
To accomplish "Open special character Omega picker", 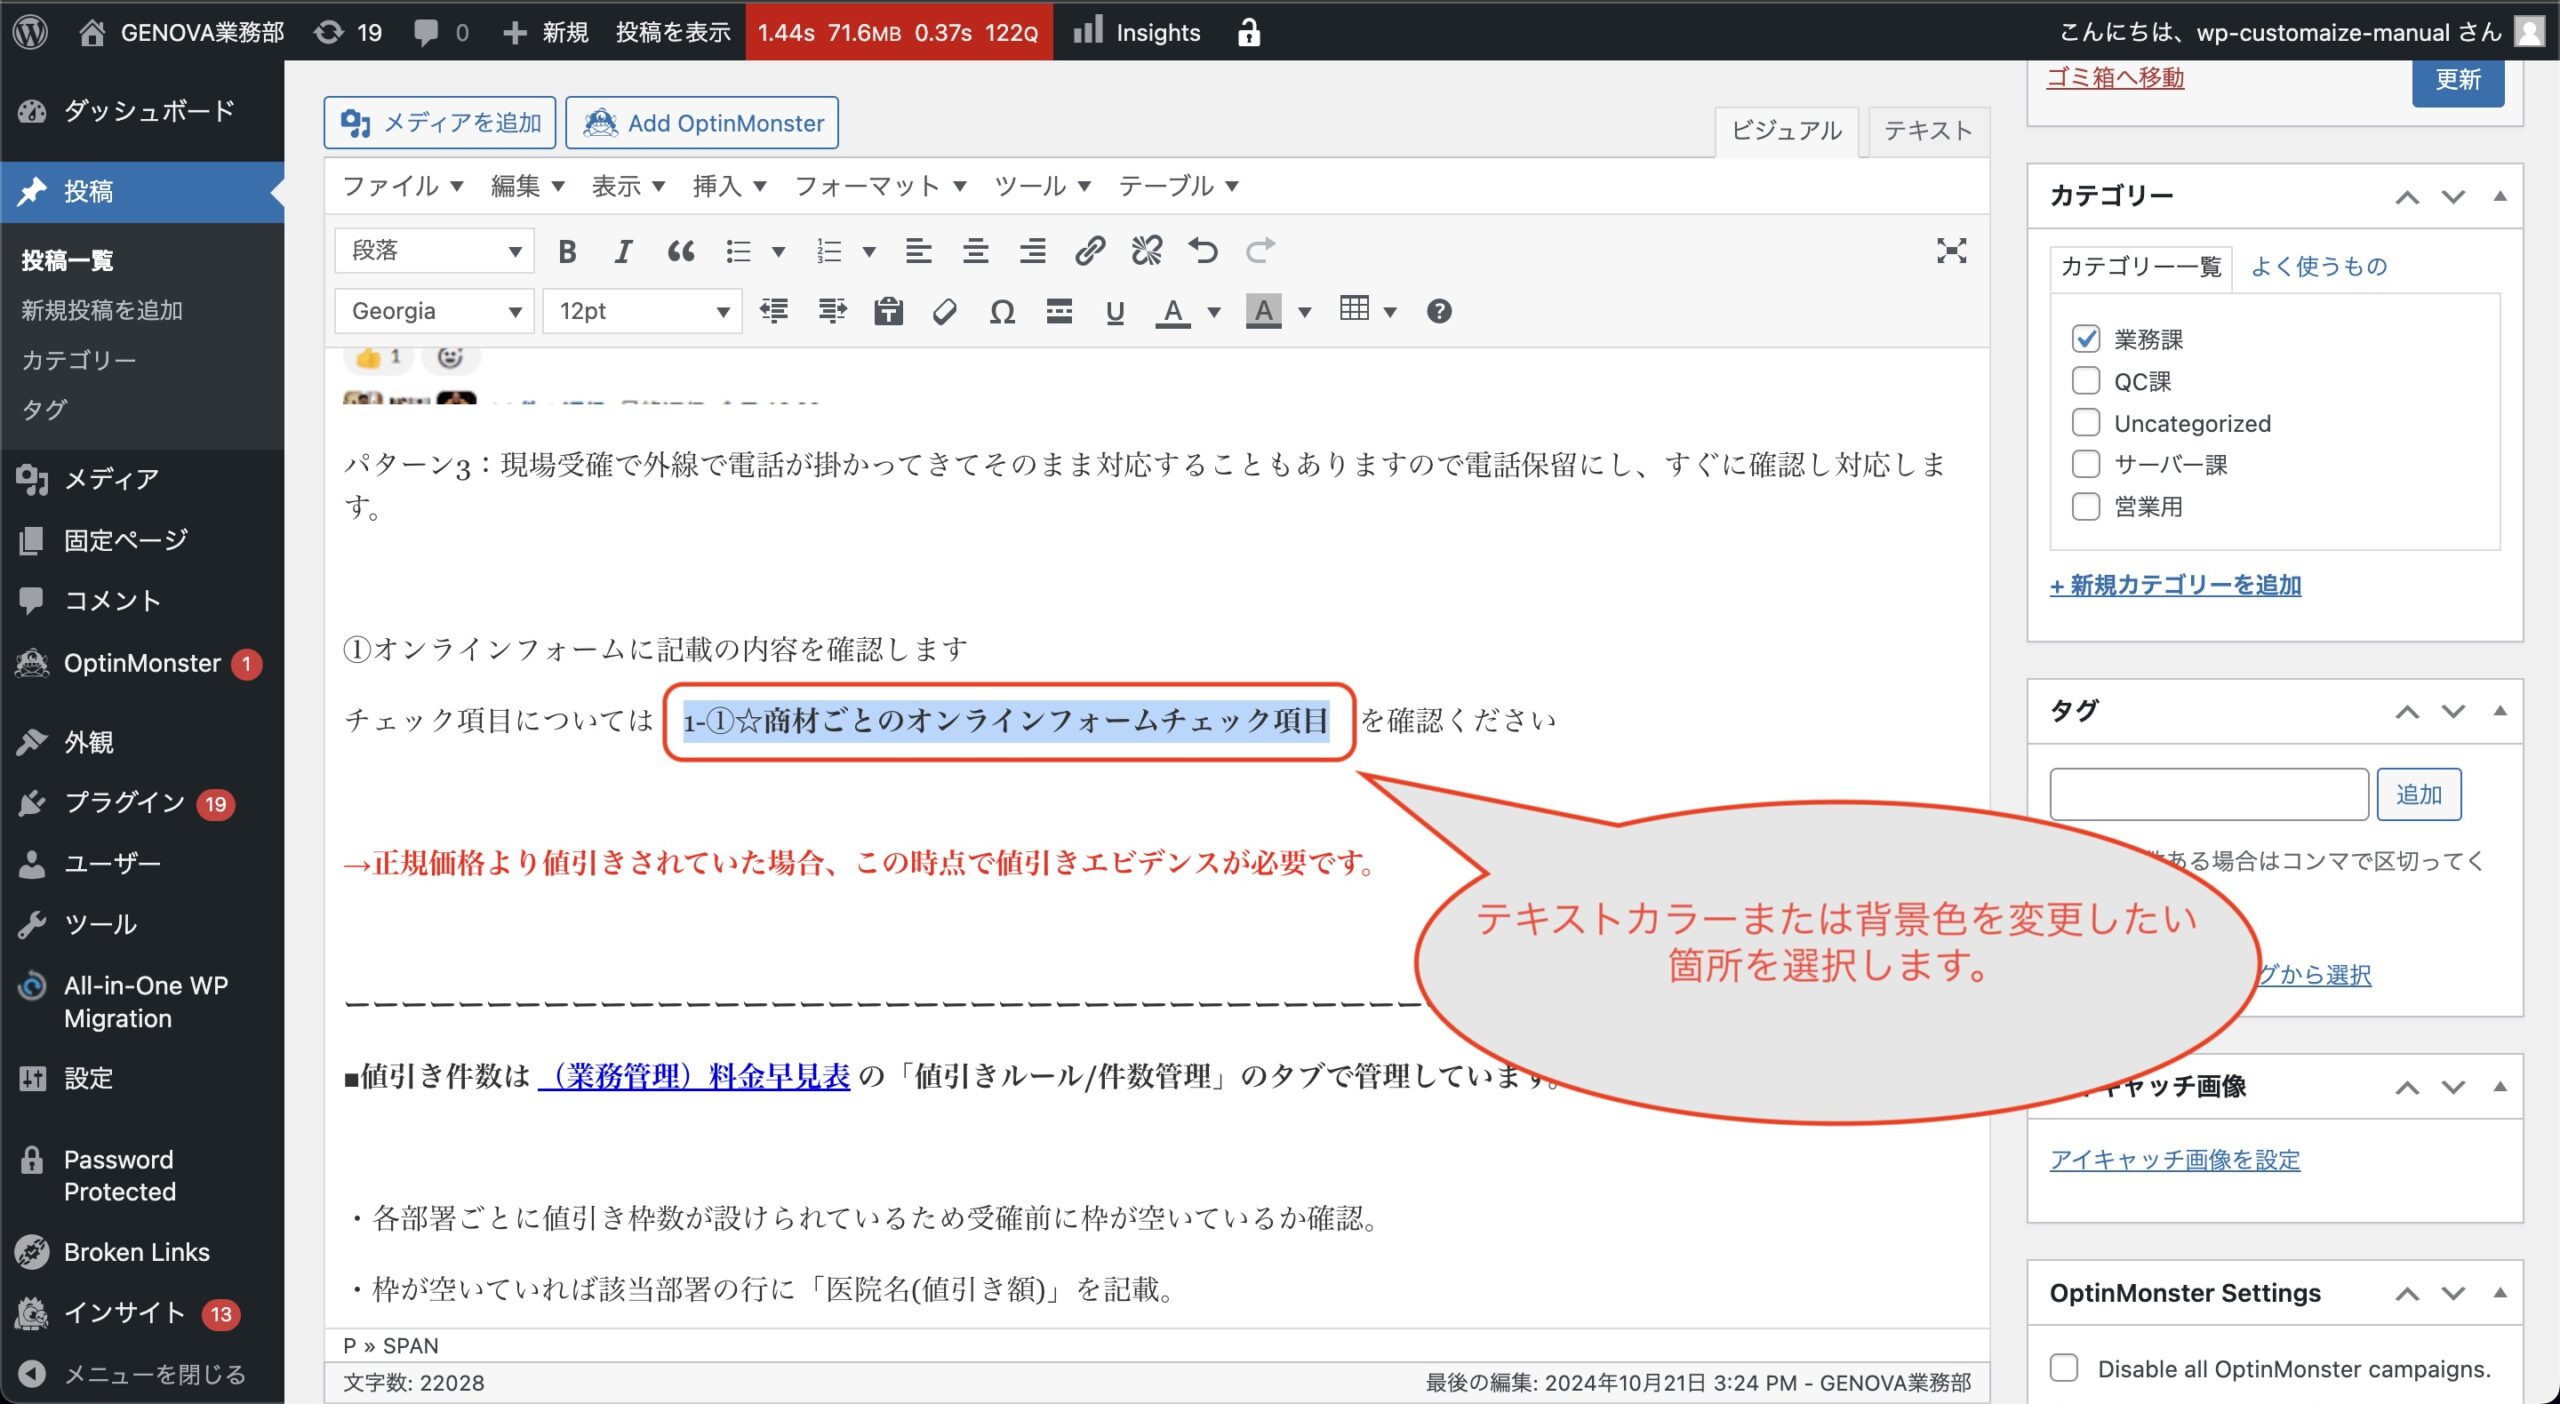I will (1001, 312).
